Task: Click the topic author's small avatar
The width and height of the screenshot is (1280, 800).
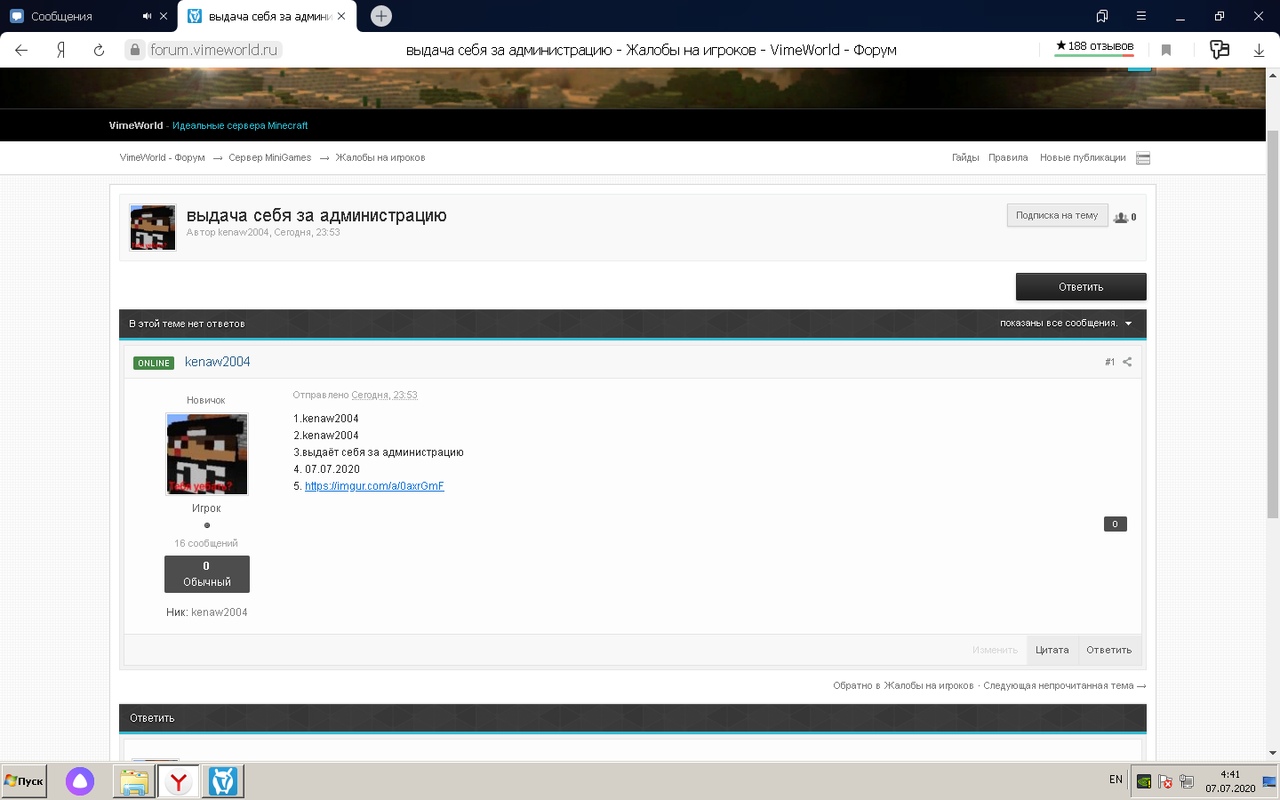Action: coord(153,227)
